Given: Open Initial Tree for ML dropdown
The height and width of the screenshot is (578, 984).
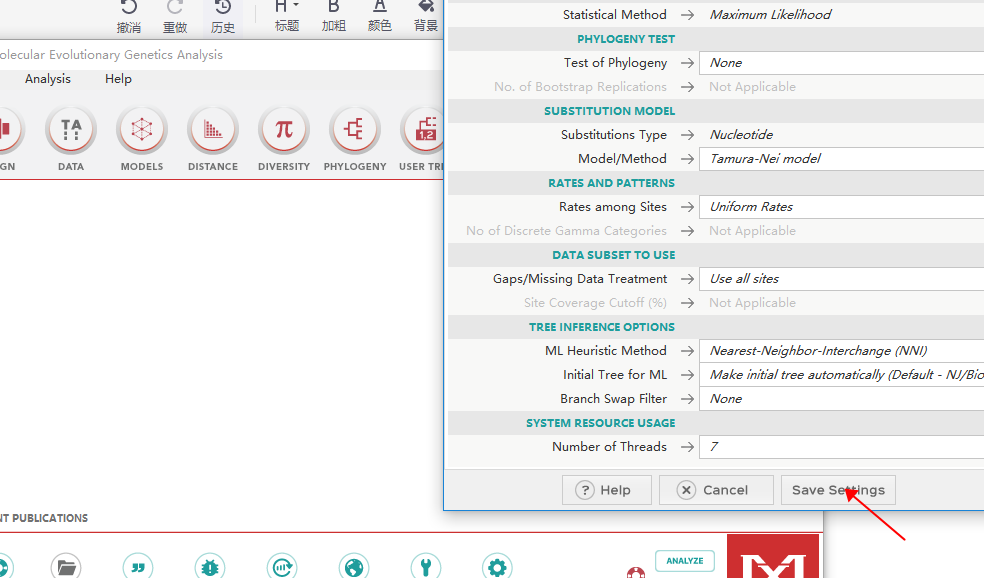Looking at the screenshot, I should coord(841,375).
